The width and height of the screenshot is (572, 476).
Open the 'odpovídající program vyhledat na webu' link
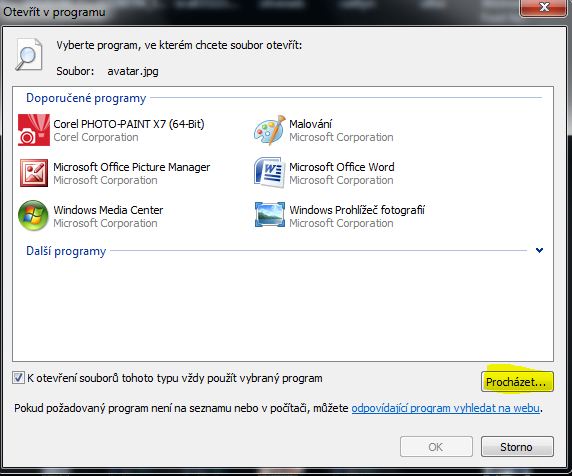445,408
